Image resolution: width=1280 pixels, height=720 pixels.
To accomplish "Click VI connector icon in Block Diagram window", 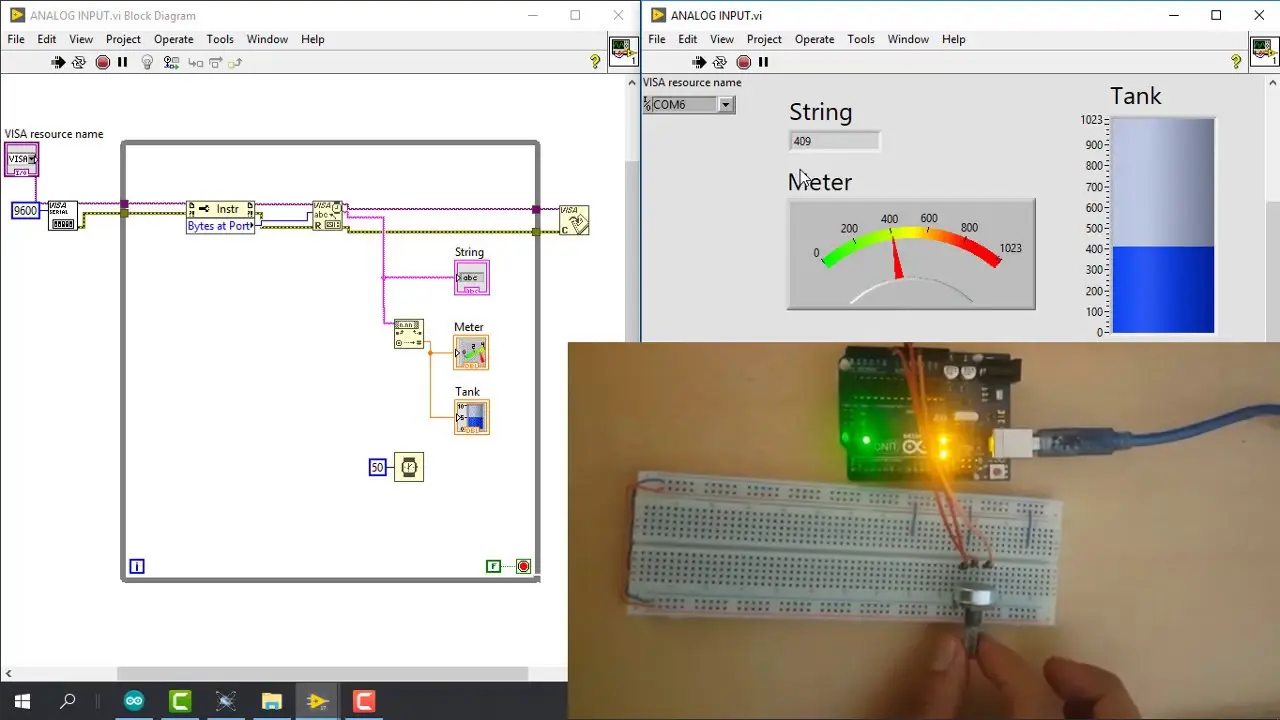I will [624, 52].
